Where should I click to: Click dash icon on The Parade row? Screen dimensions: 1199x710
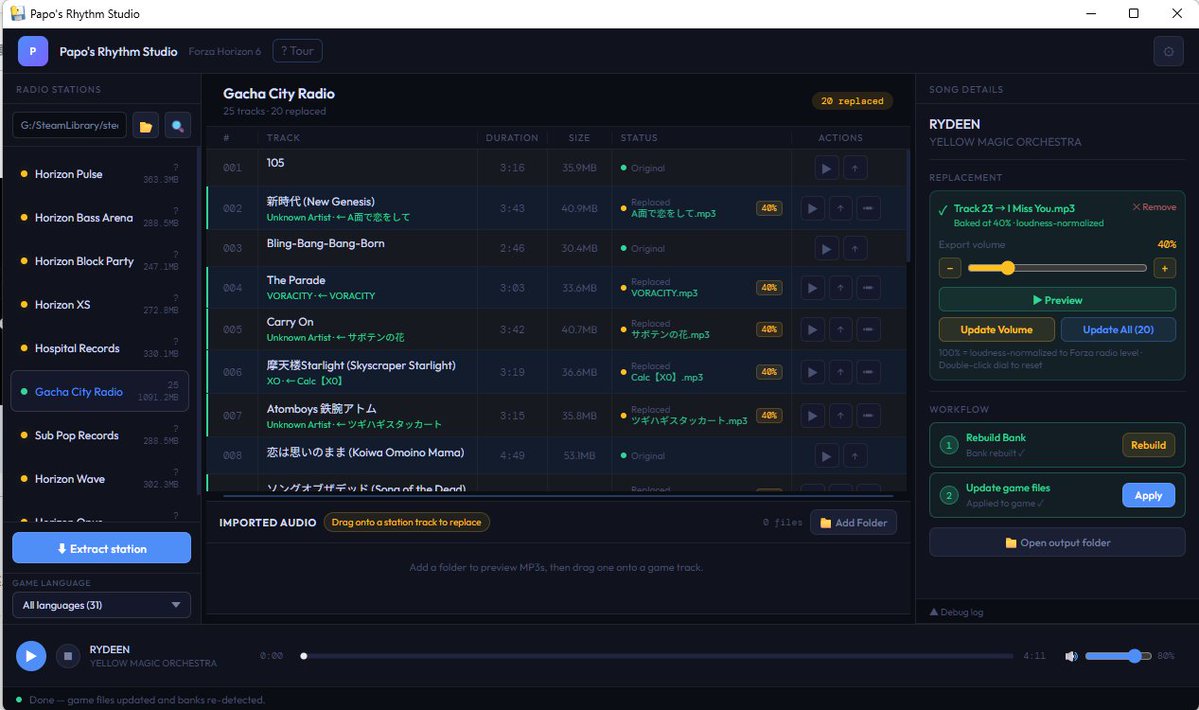click(868, 288)
